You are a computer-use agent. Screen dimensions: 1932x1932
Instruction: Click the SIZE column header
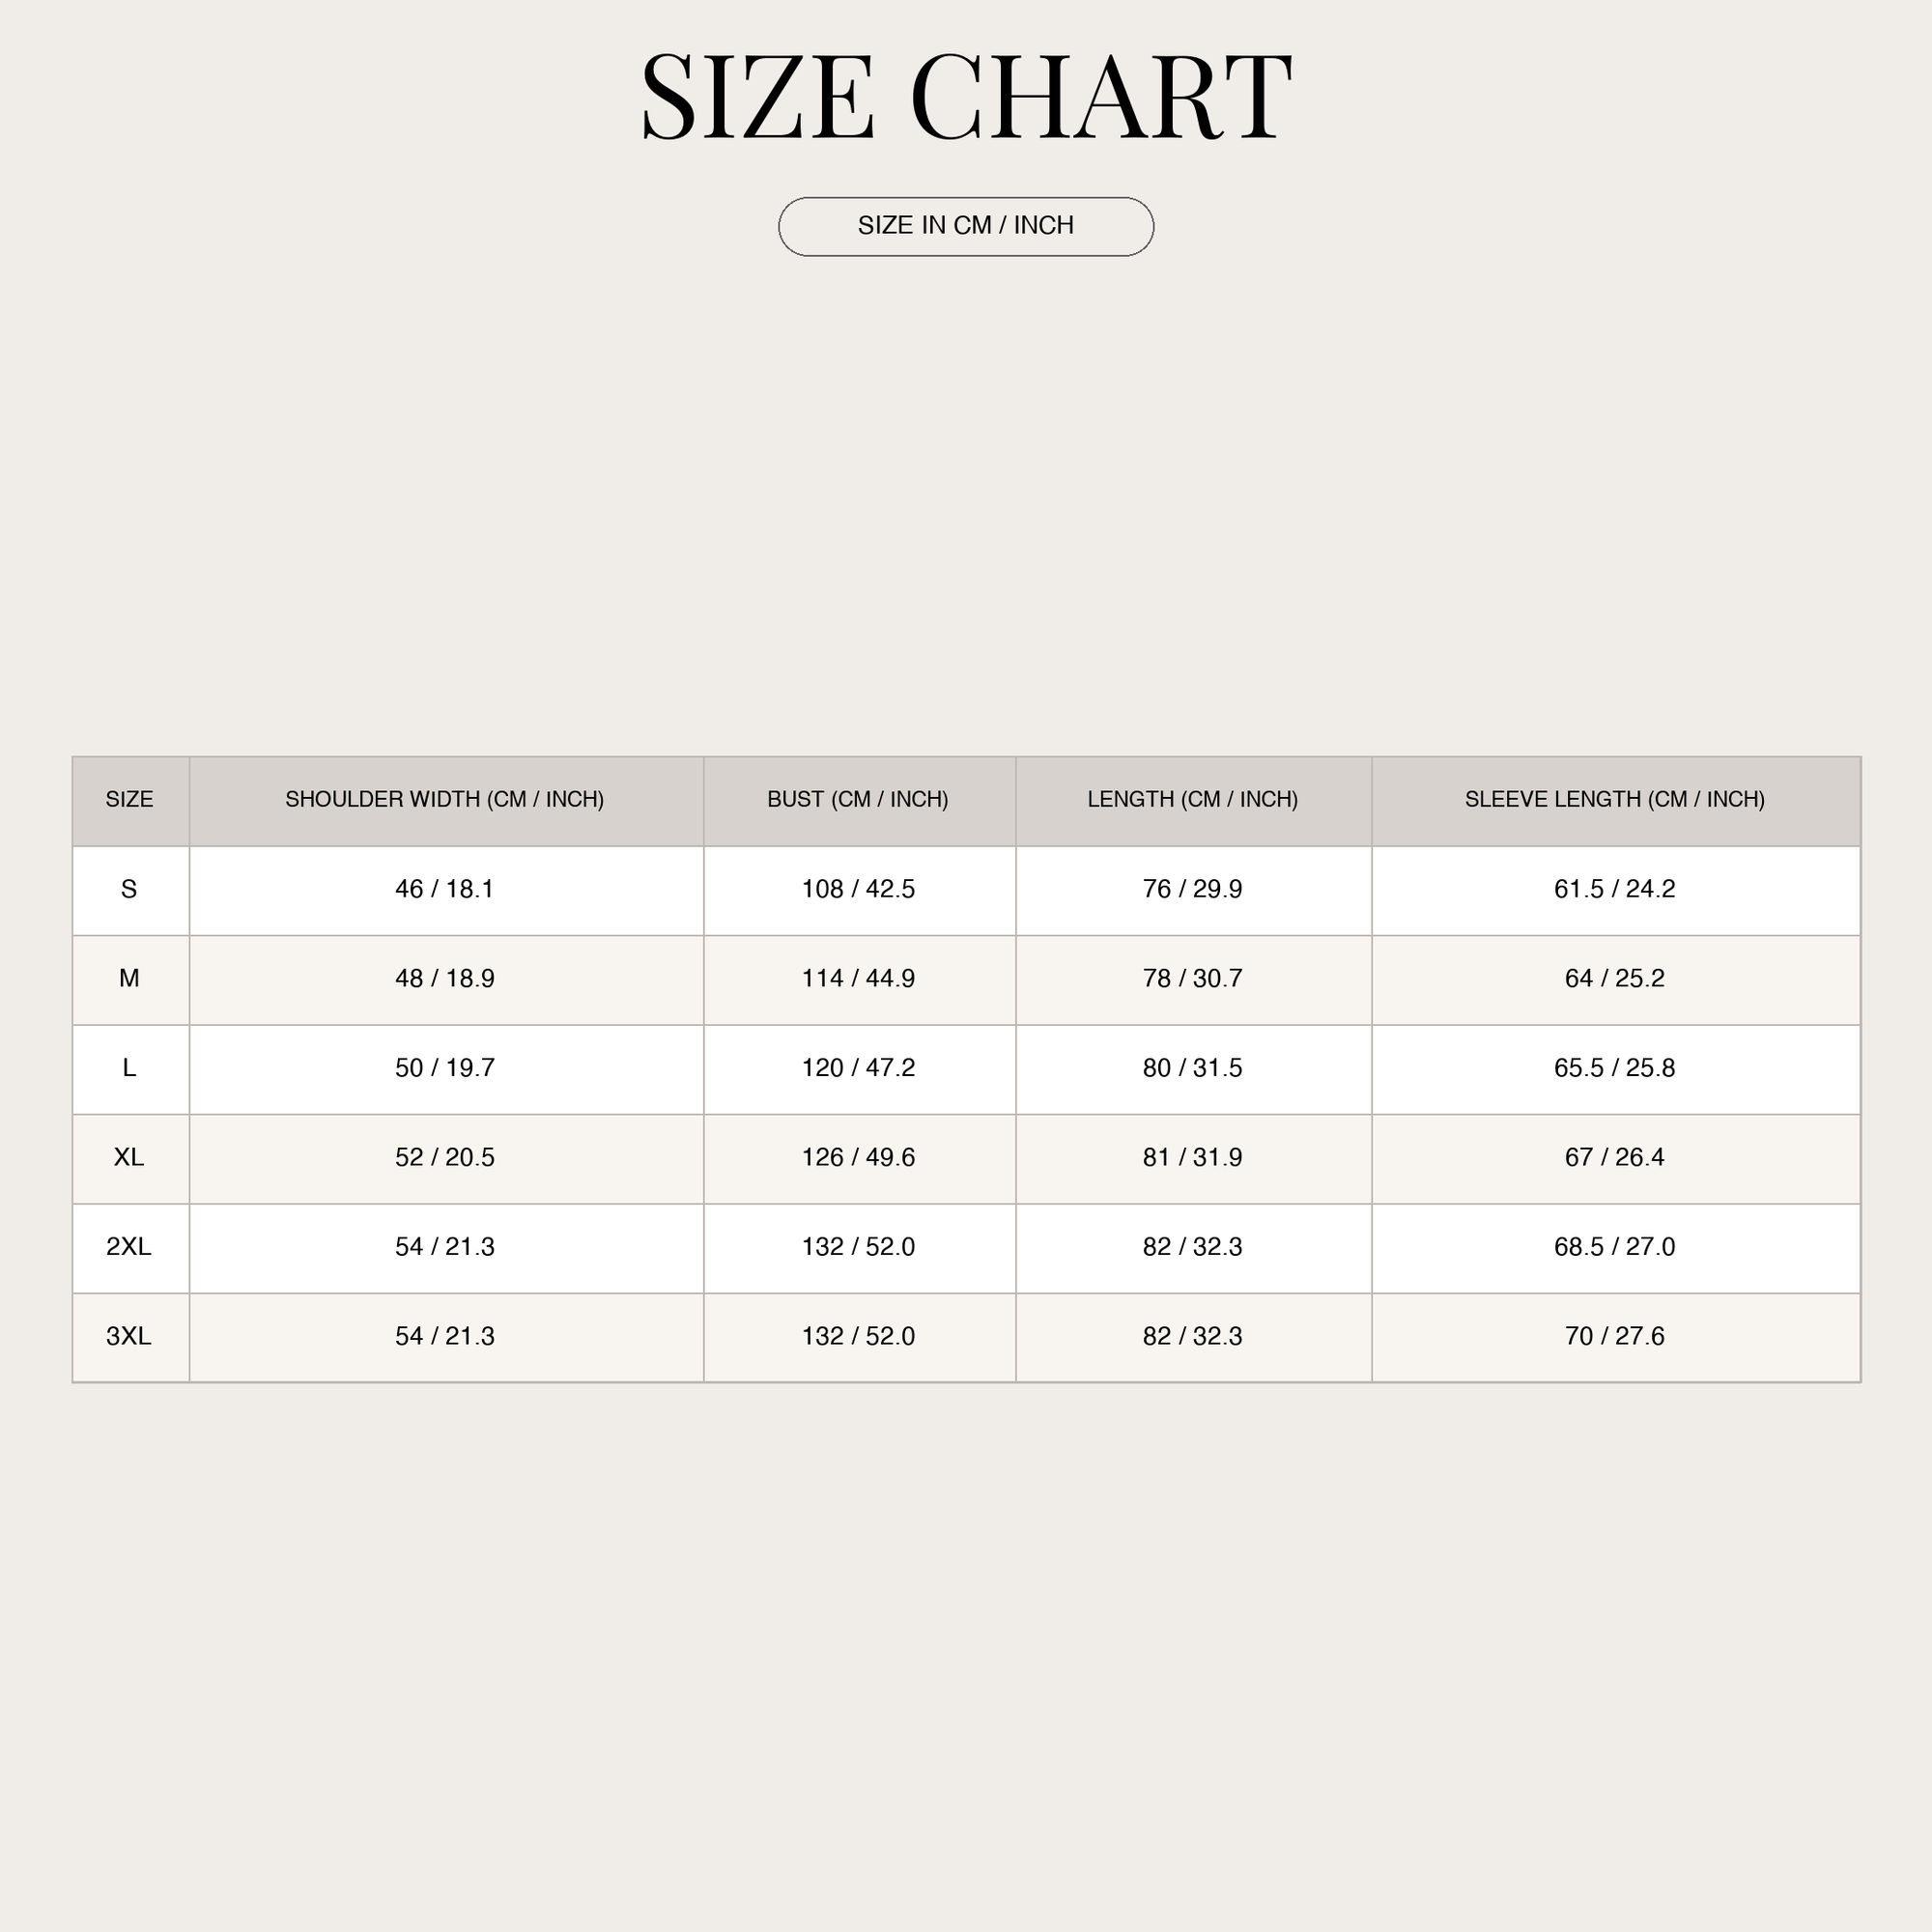pos(130,800)
